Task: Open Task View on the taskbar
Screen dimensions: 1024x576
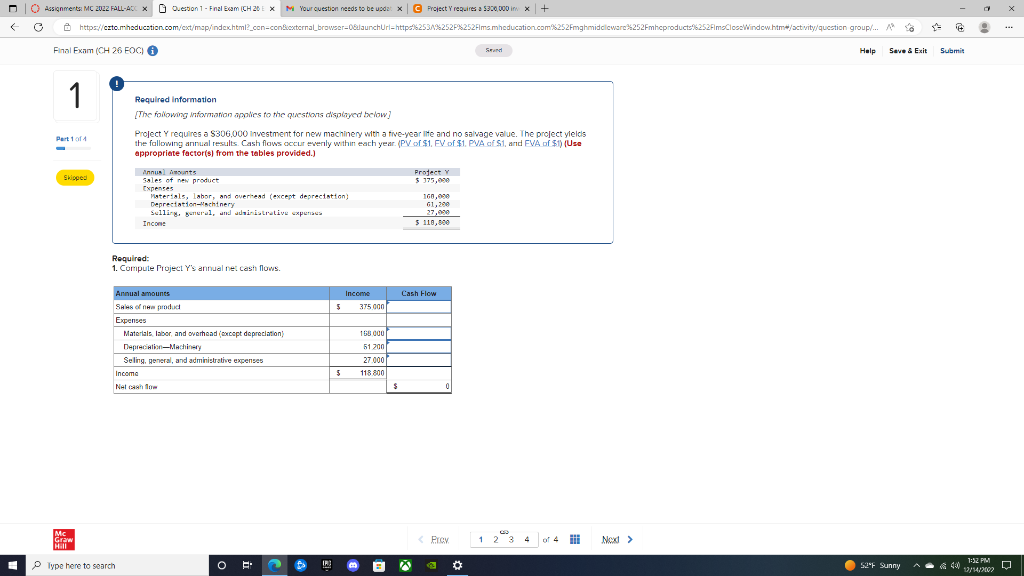Action: tap(247, 565)
